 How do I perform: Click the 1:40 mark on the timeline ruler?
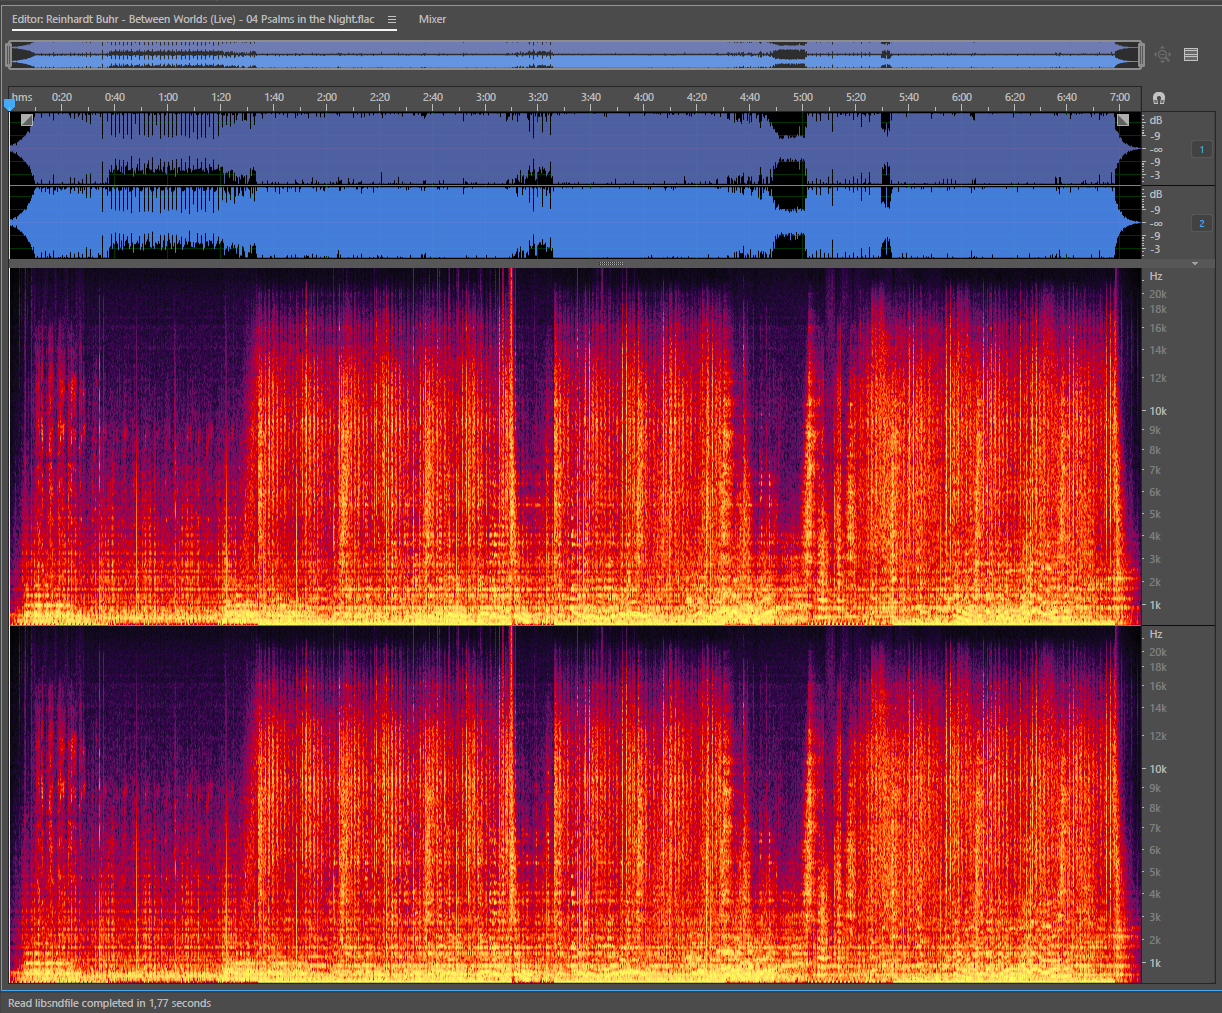click(274, 97)
